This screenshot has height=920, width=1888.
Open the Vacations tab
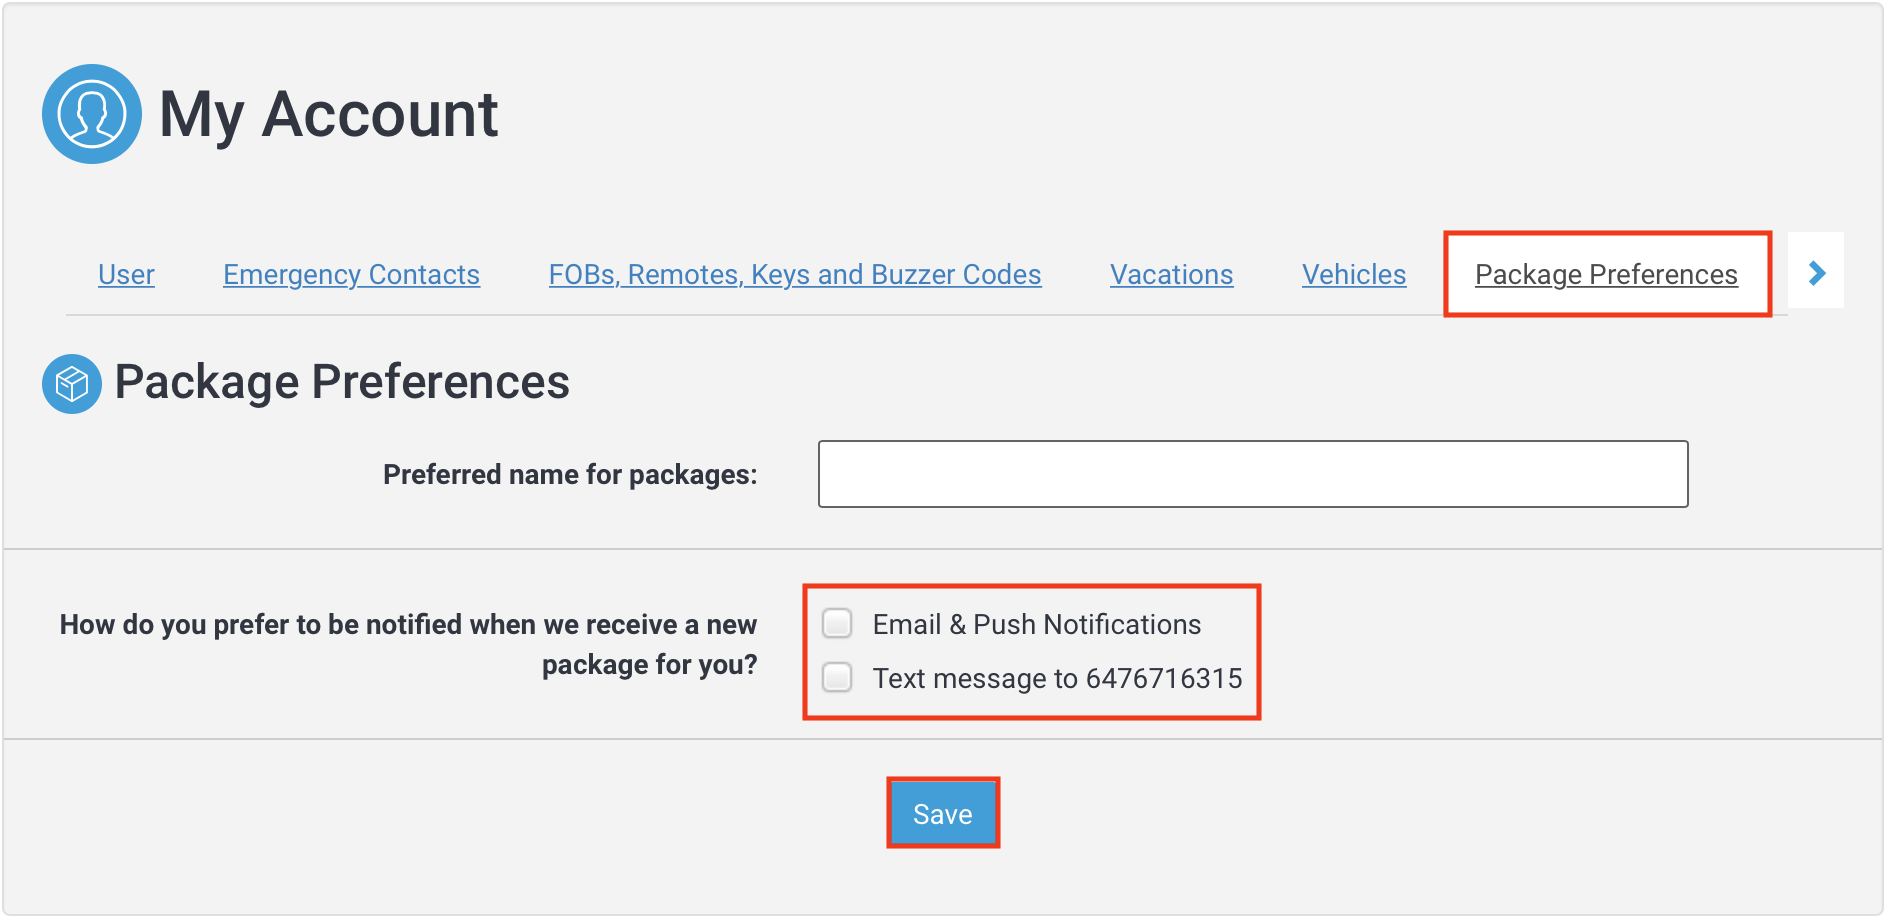coord(1170,274)
